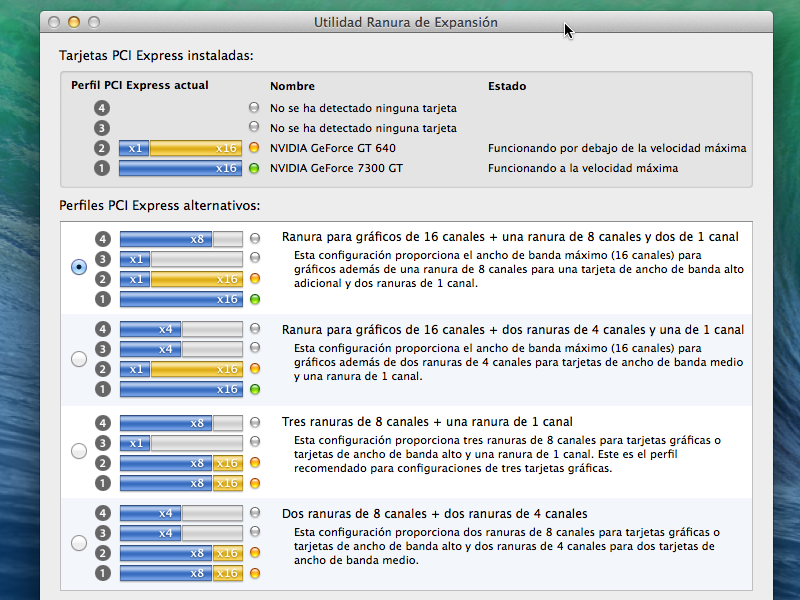Click slot 4 x4 bar in Dos ranuras de 8 + dos de 4 profile
Image resolution: width=800 pixels, height=600 pixels.
(x=181, y=513)
